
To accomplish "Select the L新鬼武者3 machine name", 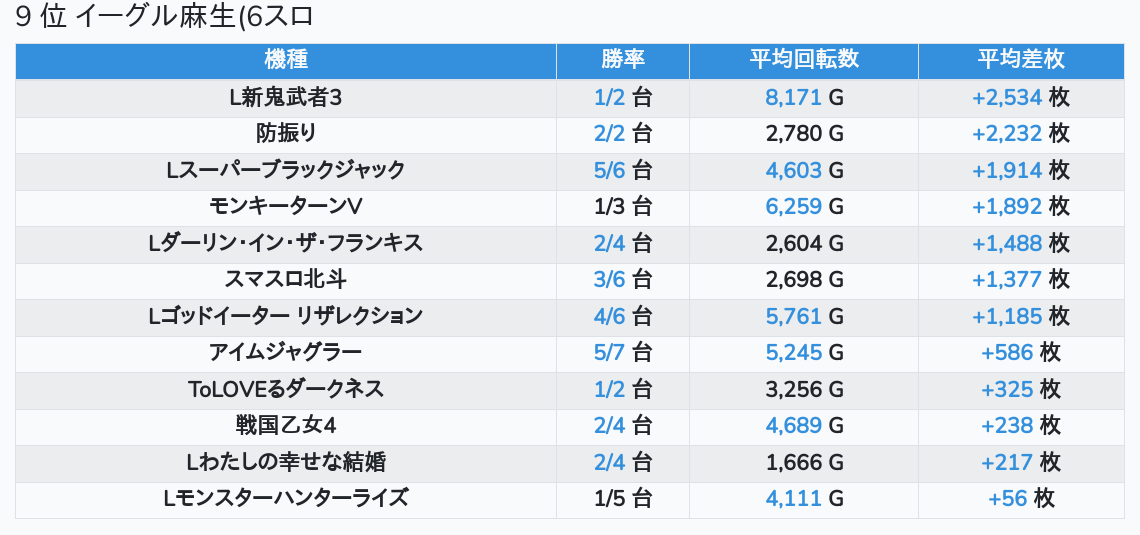I will click(286, 97).
